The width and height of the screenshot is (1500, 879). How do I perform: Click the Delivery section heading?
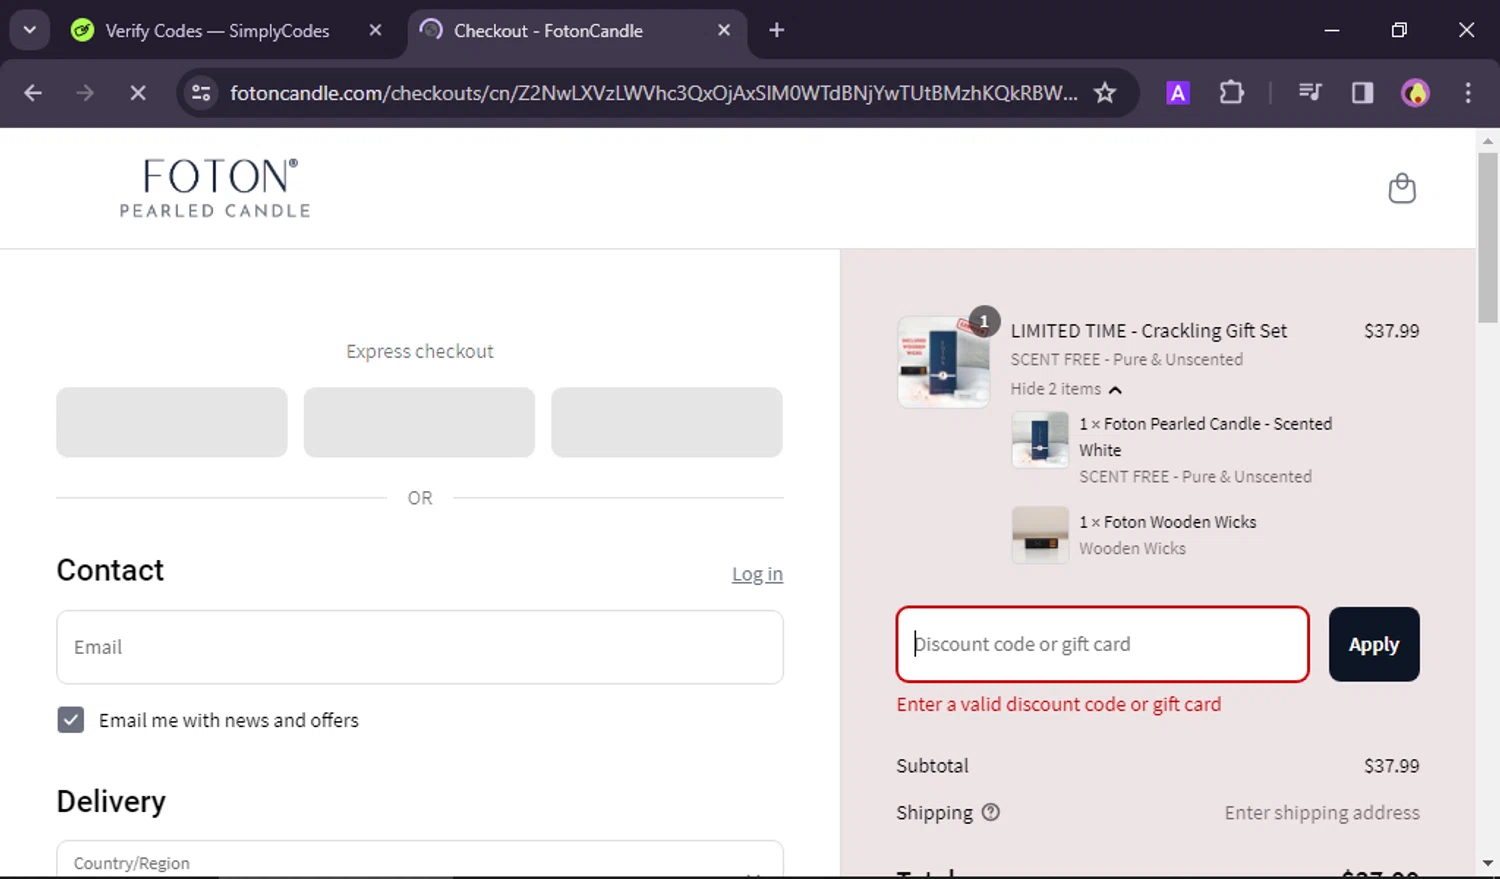coord(111,801)
